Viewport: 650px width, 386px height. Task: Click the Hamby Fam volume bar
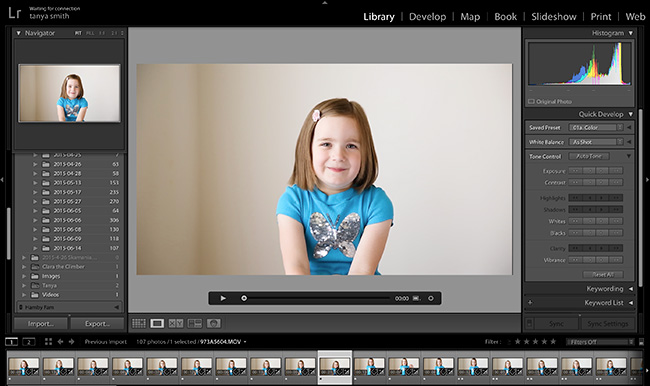click(x=69, y=307)
